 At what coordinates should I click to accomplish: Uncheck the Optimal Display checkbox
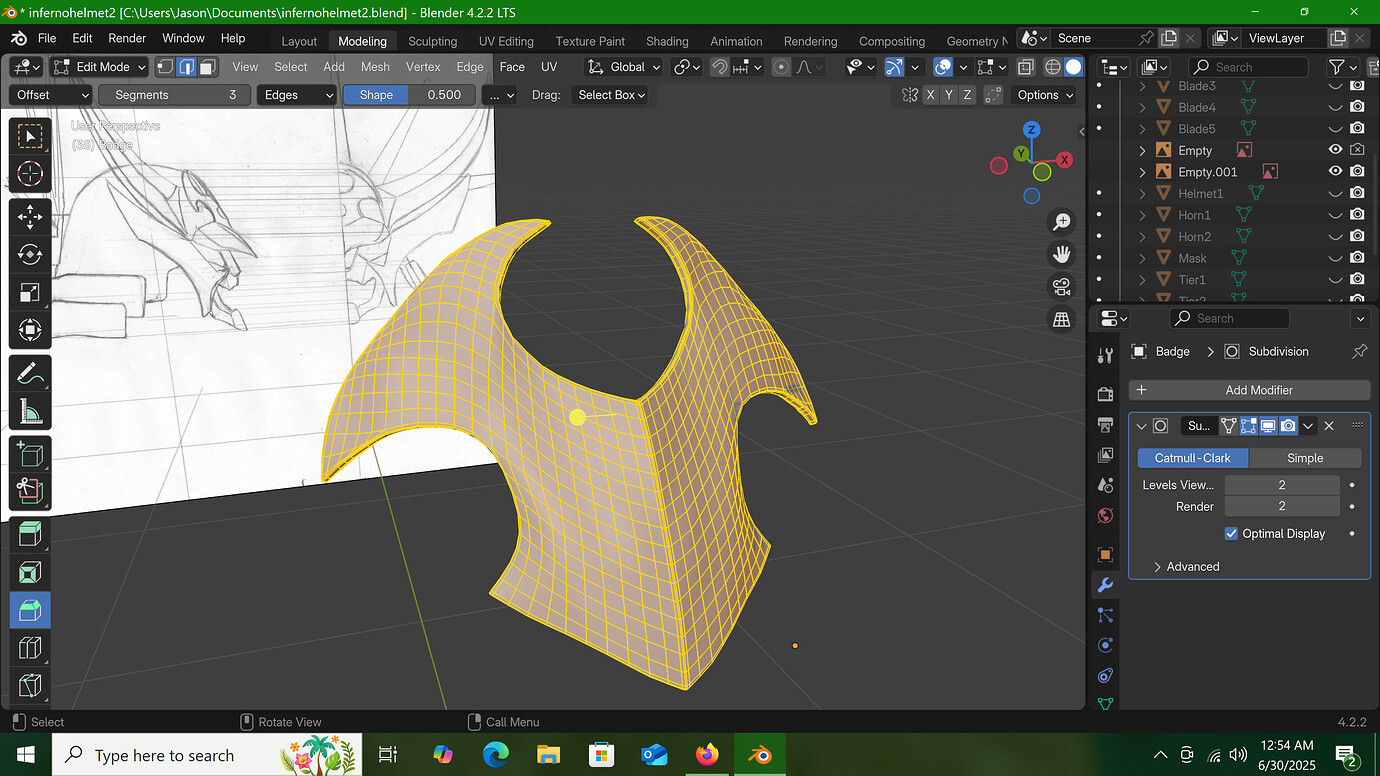click(1231, 534)
